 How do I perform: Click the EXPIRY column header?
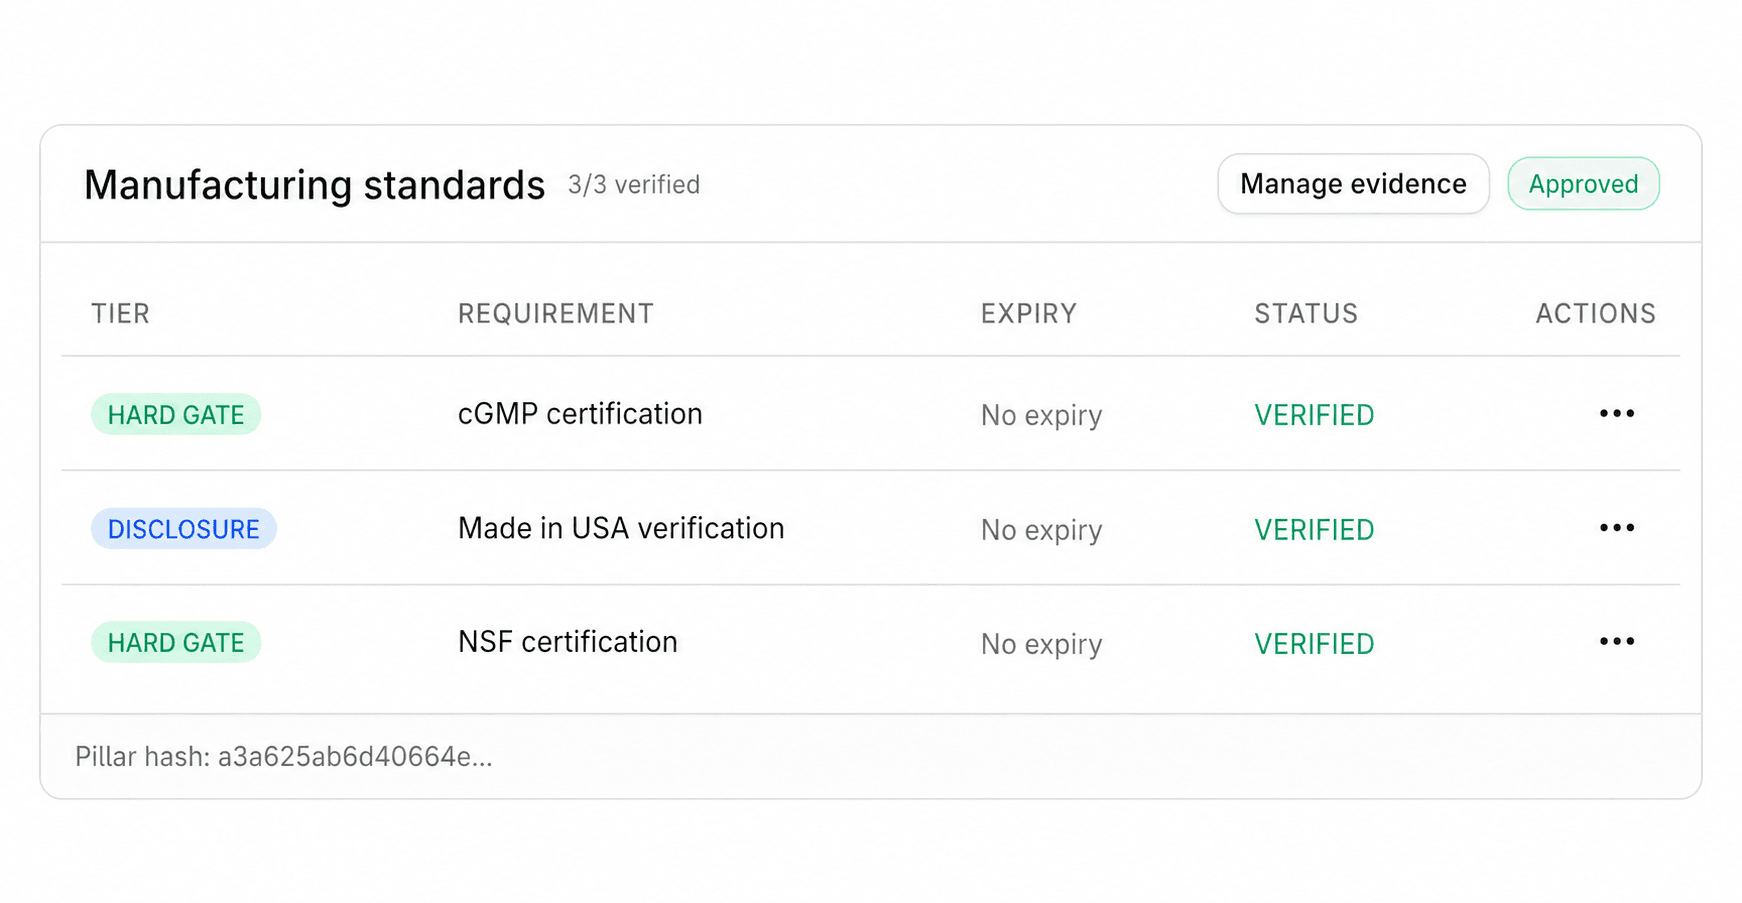[x=1028, y=314]
